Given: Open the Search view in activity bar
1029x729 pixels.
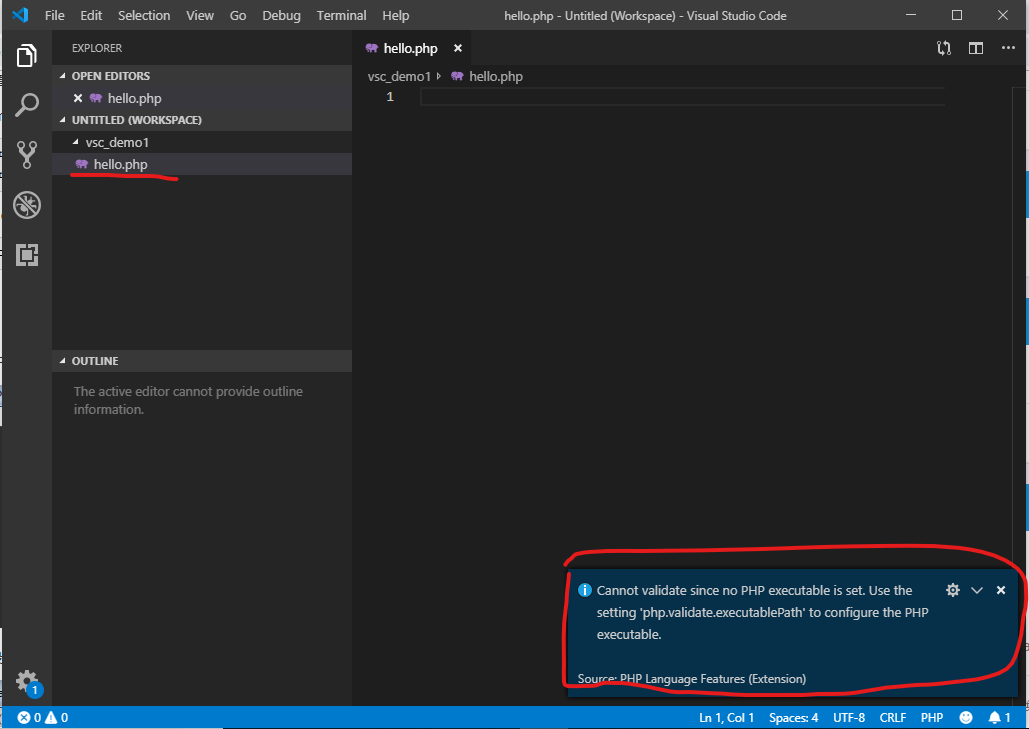Looking at the screenshot, I should [26, 105].
